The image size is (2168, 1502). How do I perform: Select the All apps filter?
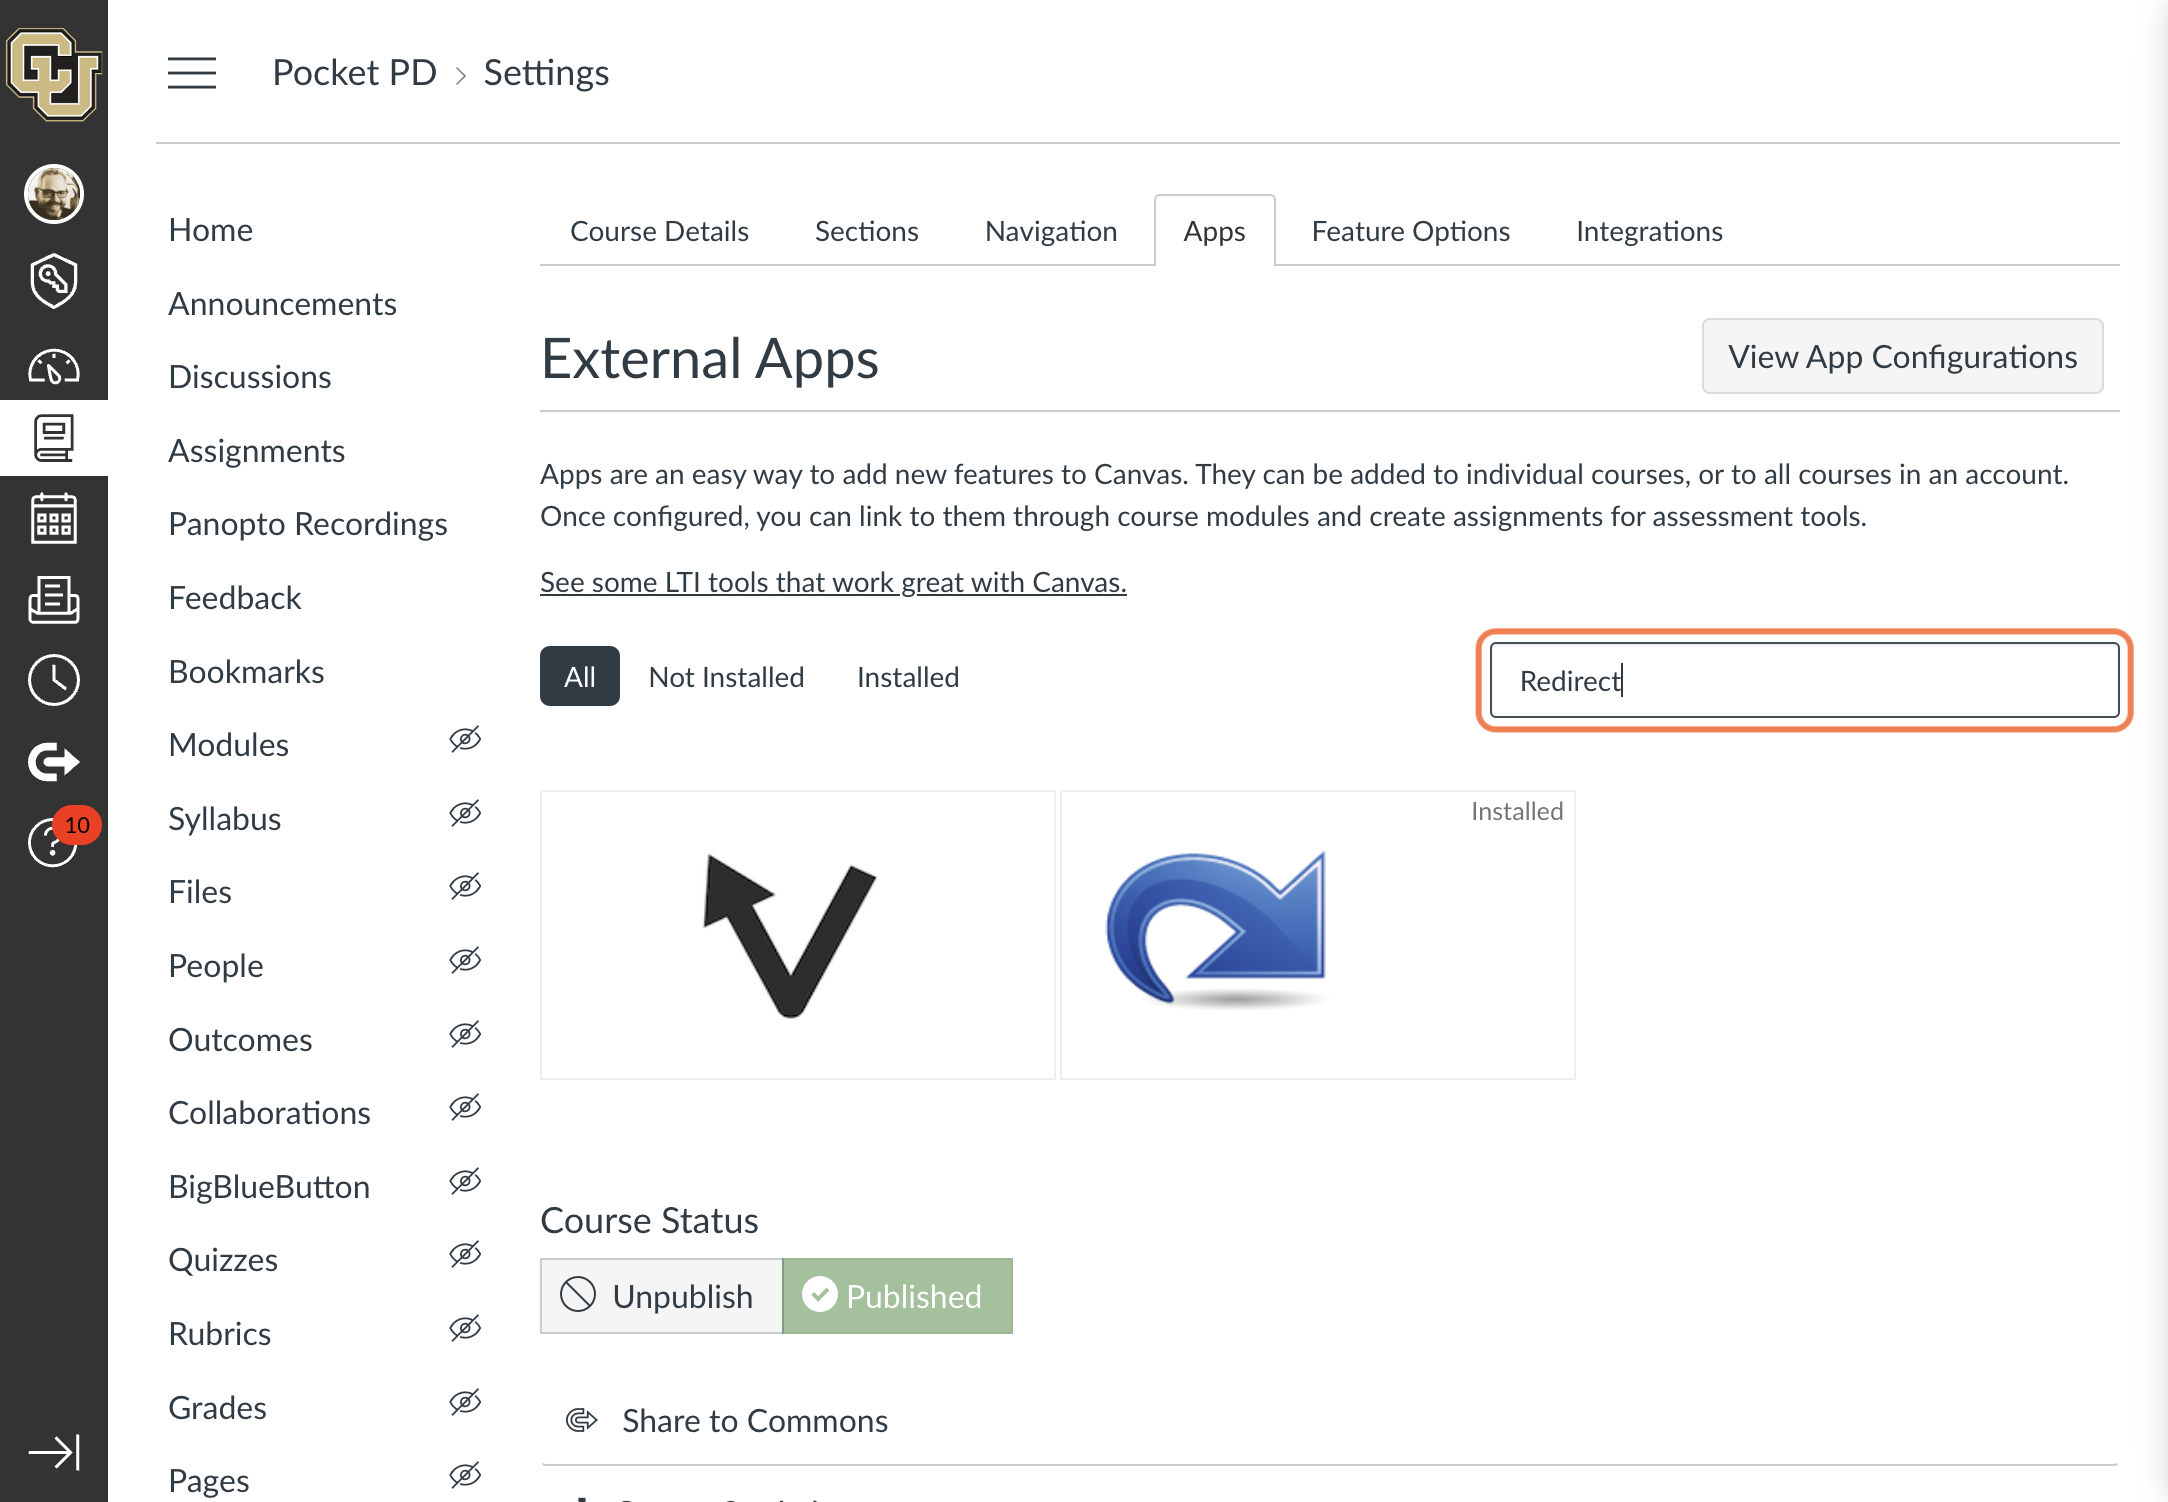(x=579, y=677)
